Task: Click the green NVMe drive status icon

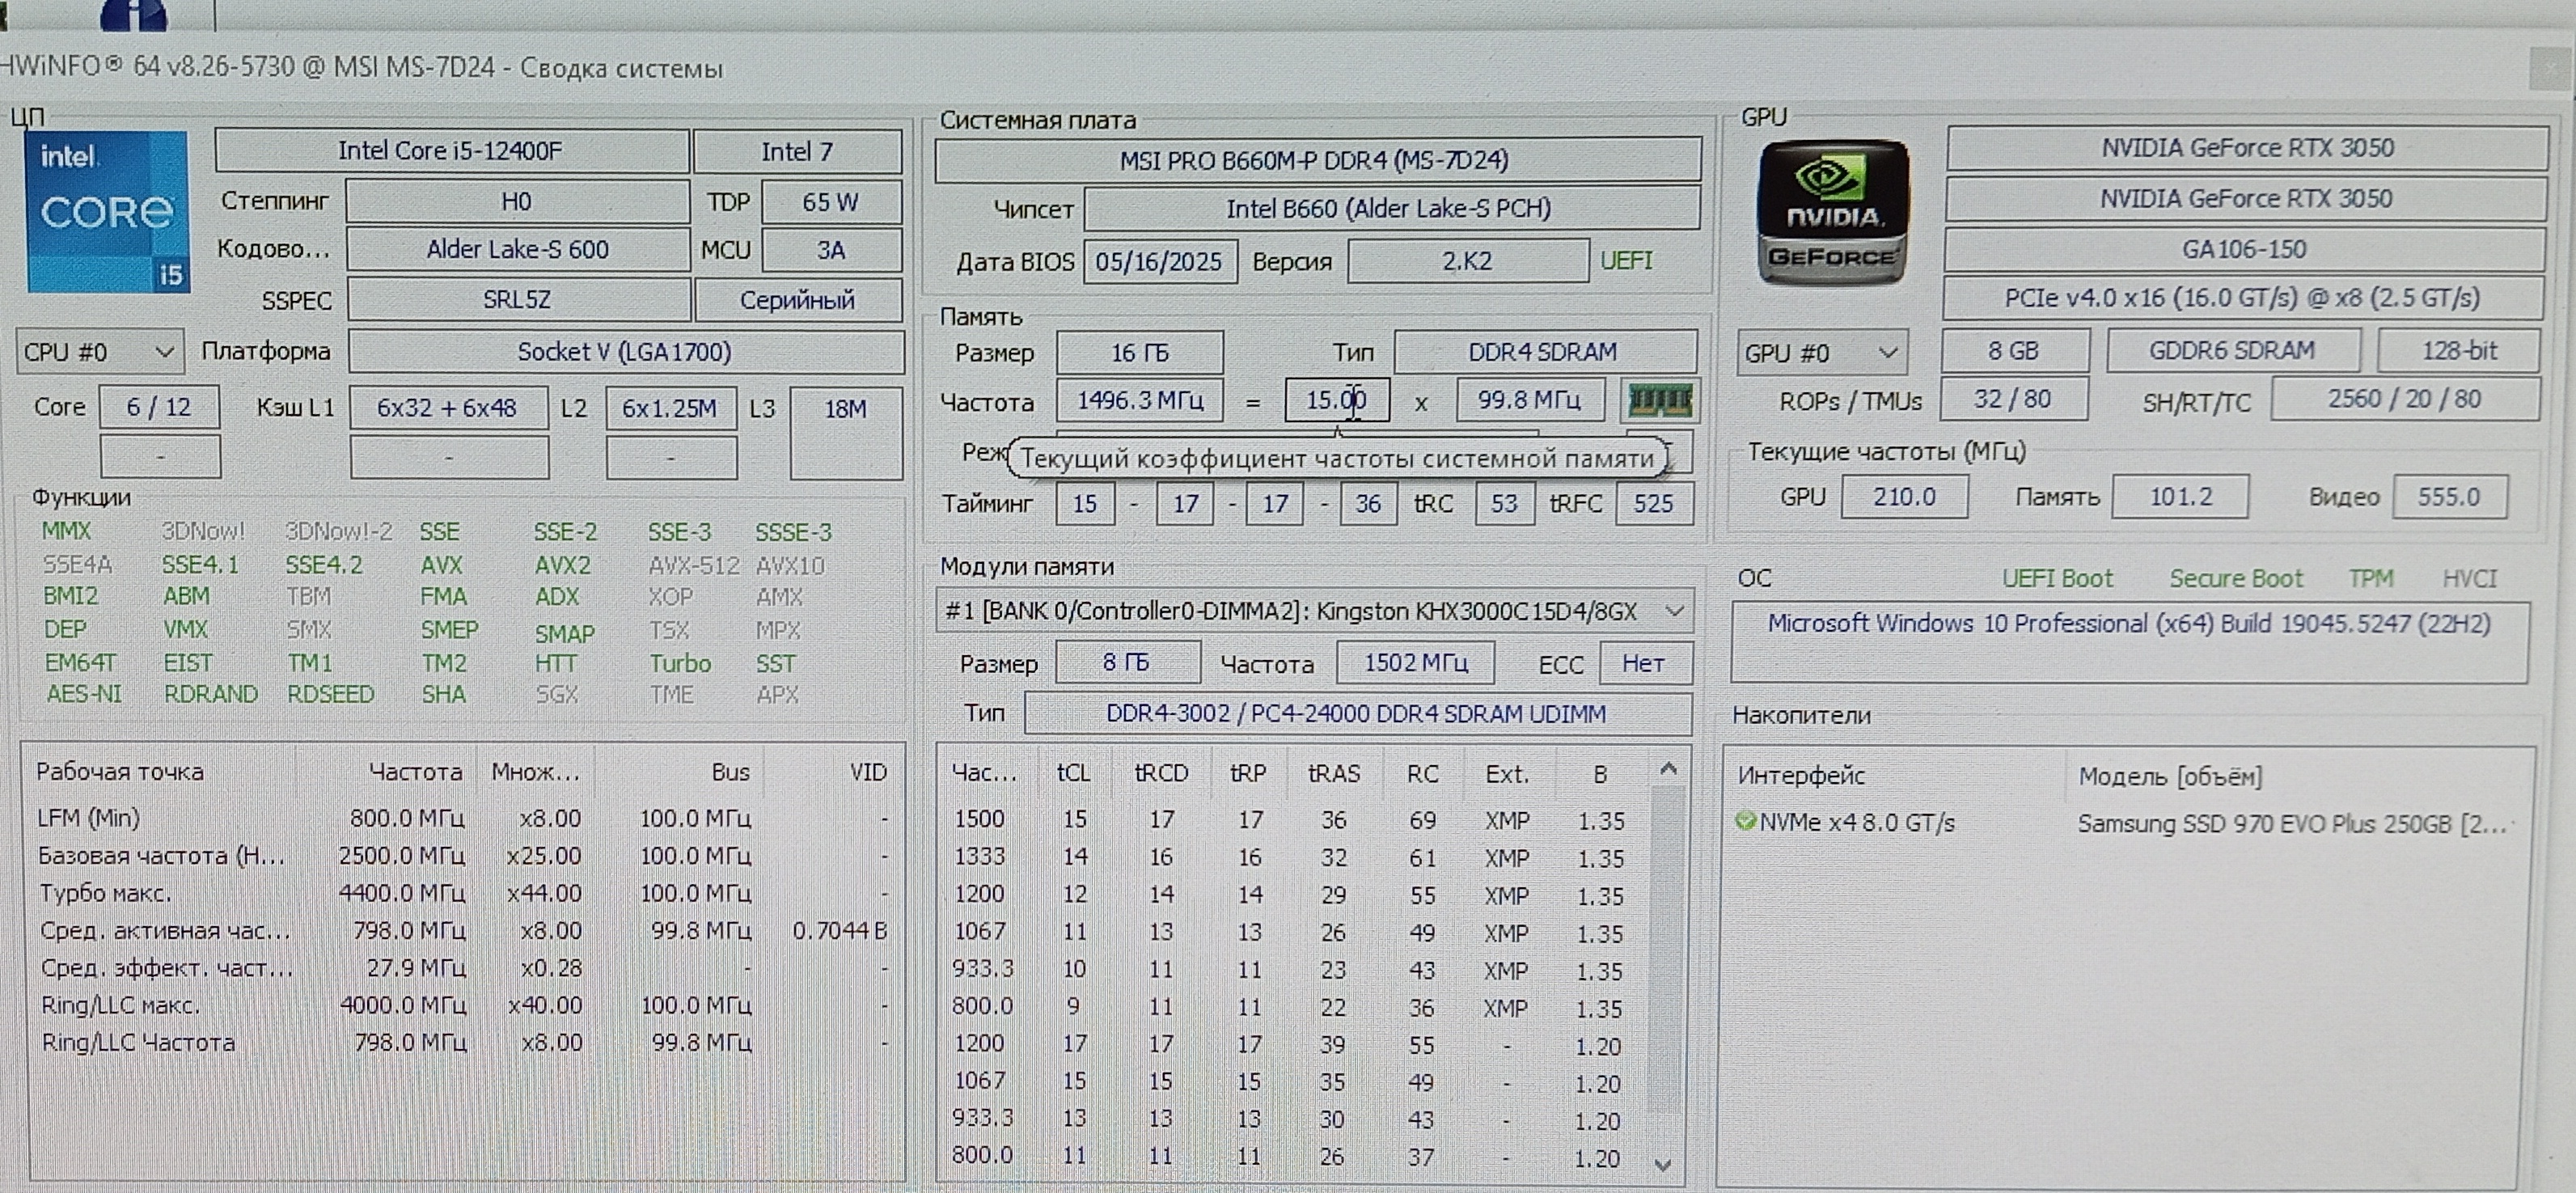Action: click(1745, 822)
